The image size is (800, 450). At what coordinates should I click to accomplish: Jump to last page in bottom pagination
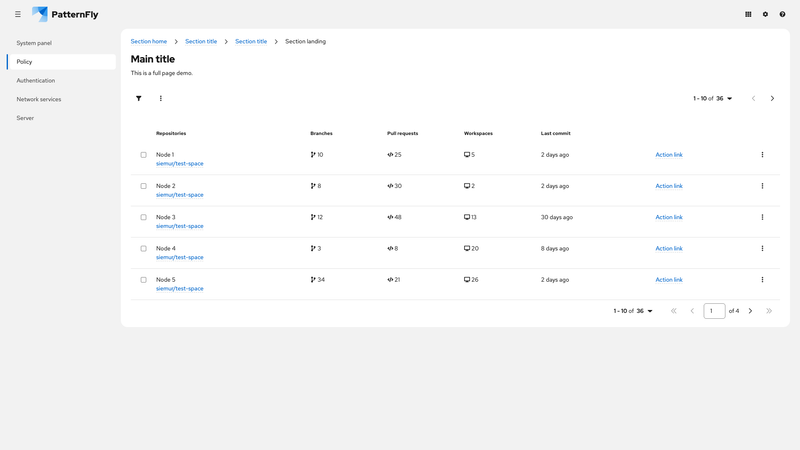[769, 311]
